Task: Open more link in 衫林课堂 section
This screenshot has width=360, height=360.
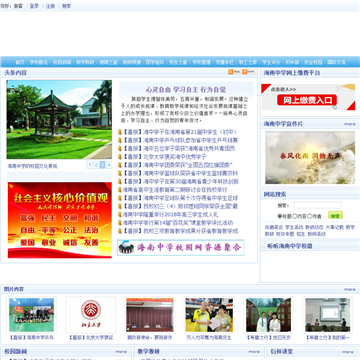Action: 348,352
